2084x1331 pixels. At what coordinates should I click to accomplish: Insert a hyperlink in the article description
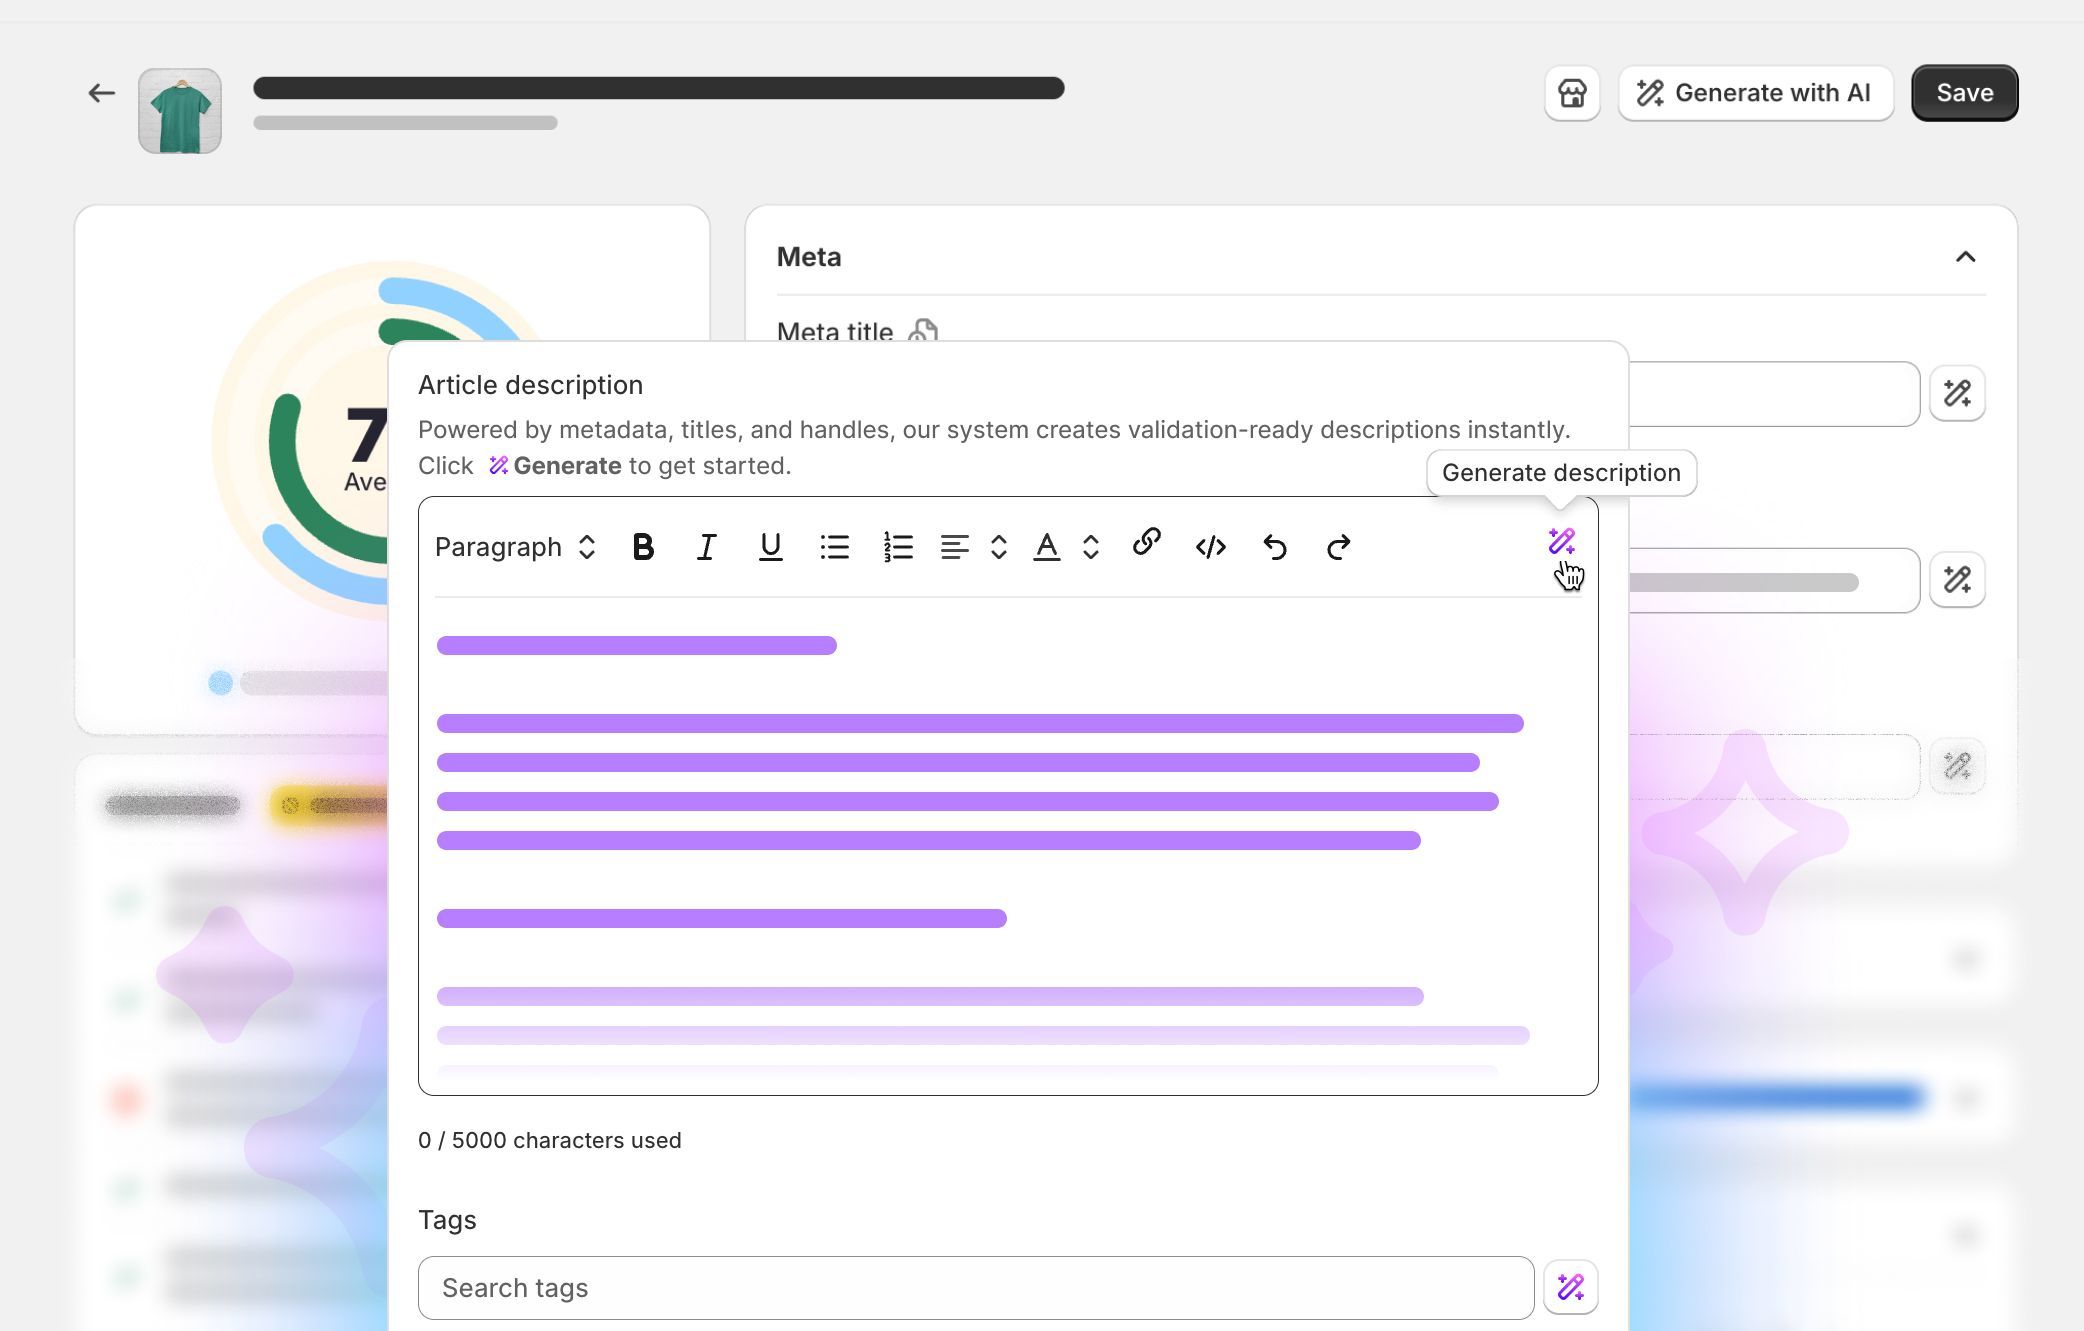pyautogui.click(x=1146, y=546)
